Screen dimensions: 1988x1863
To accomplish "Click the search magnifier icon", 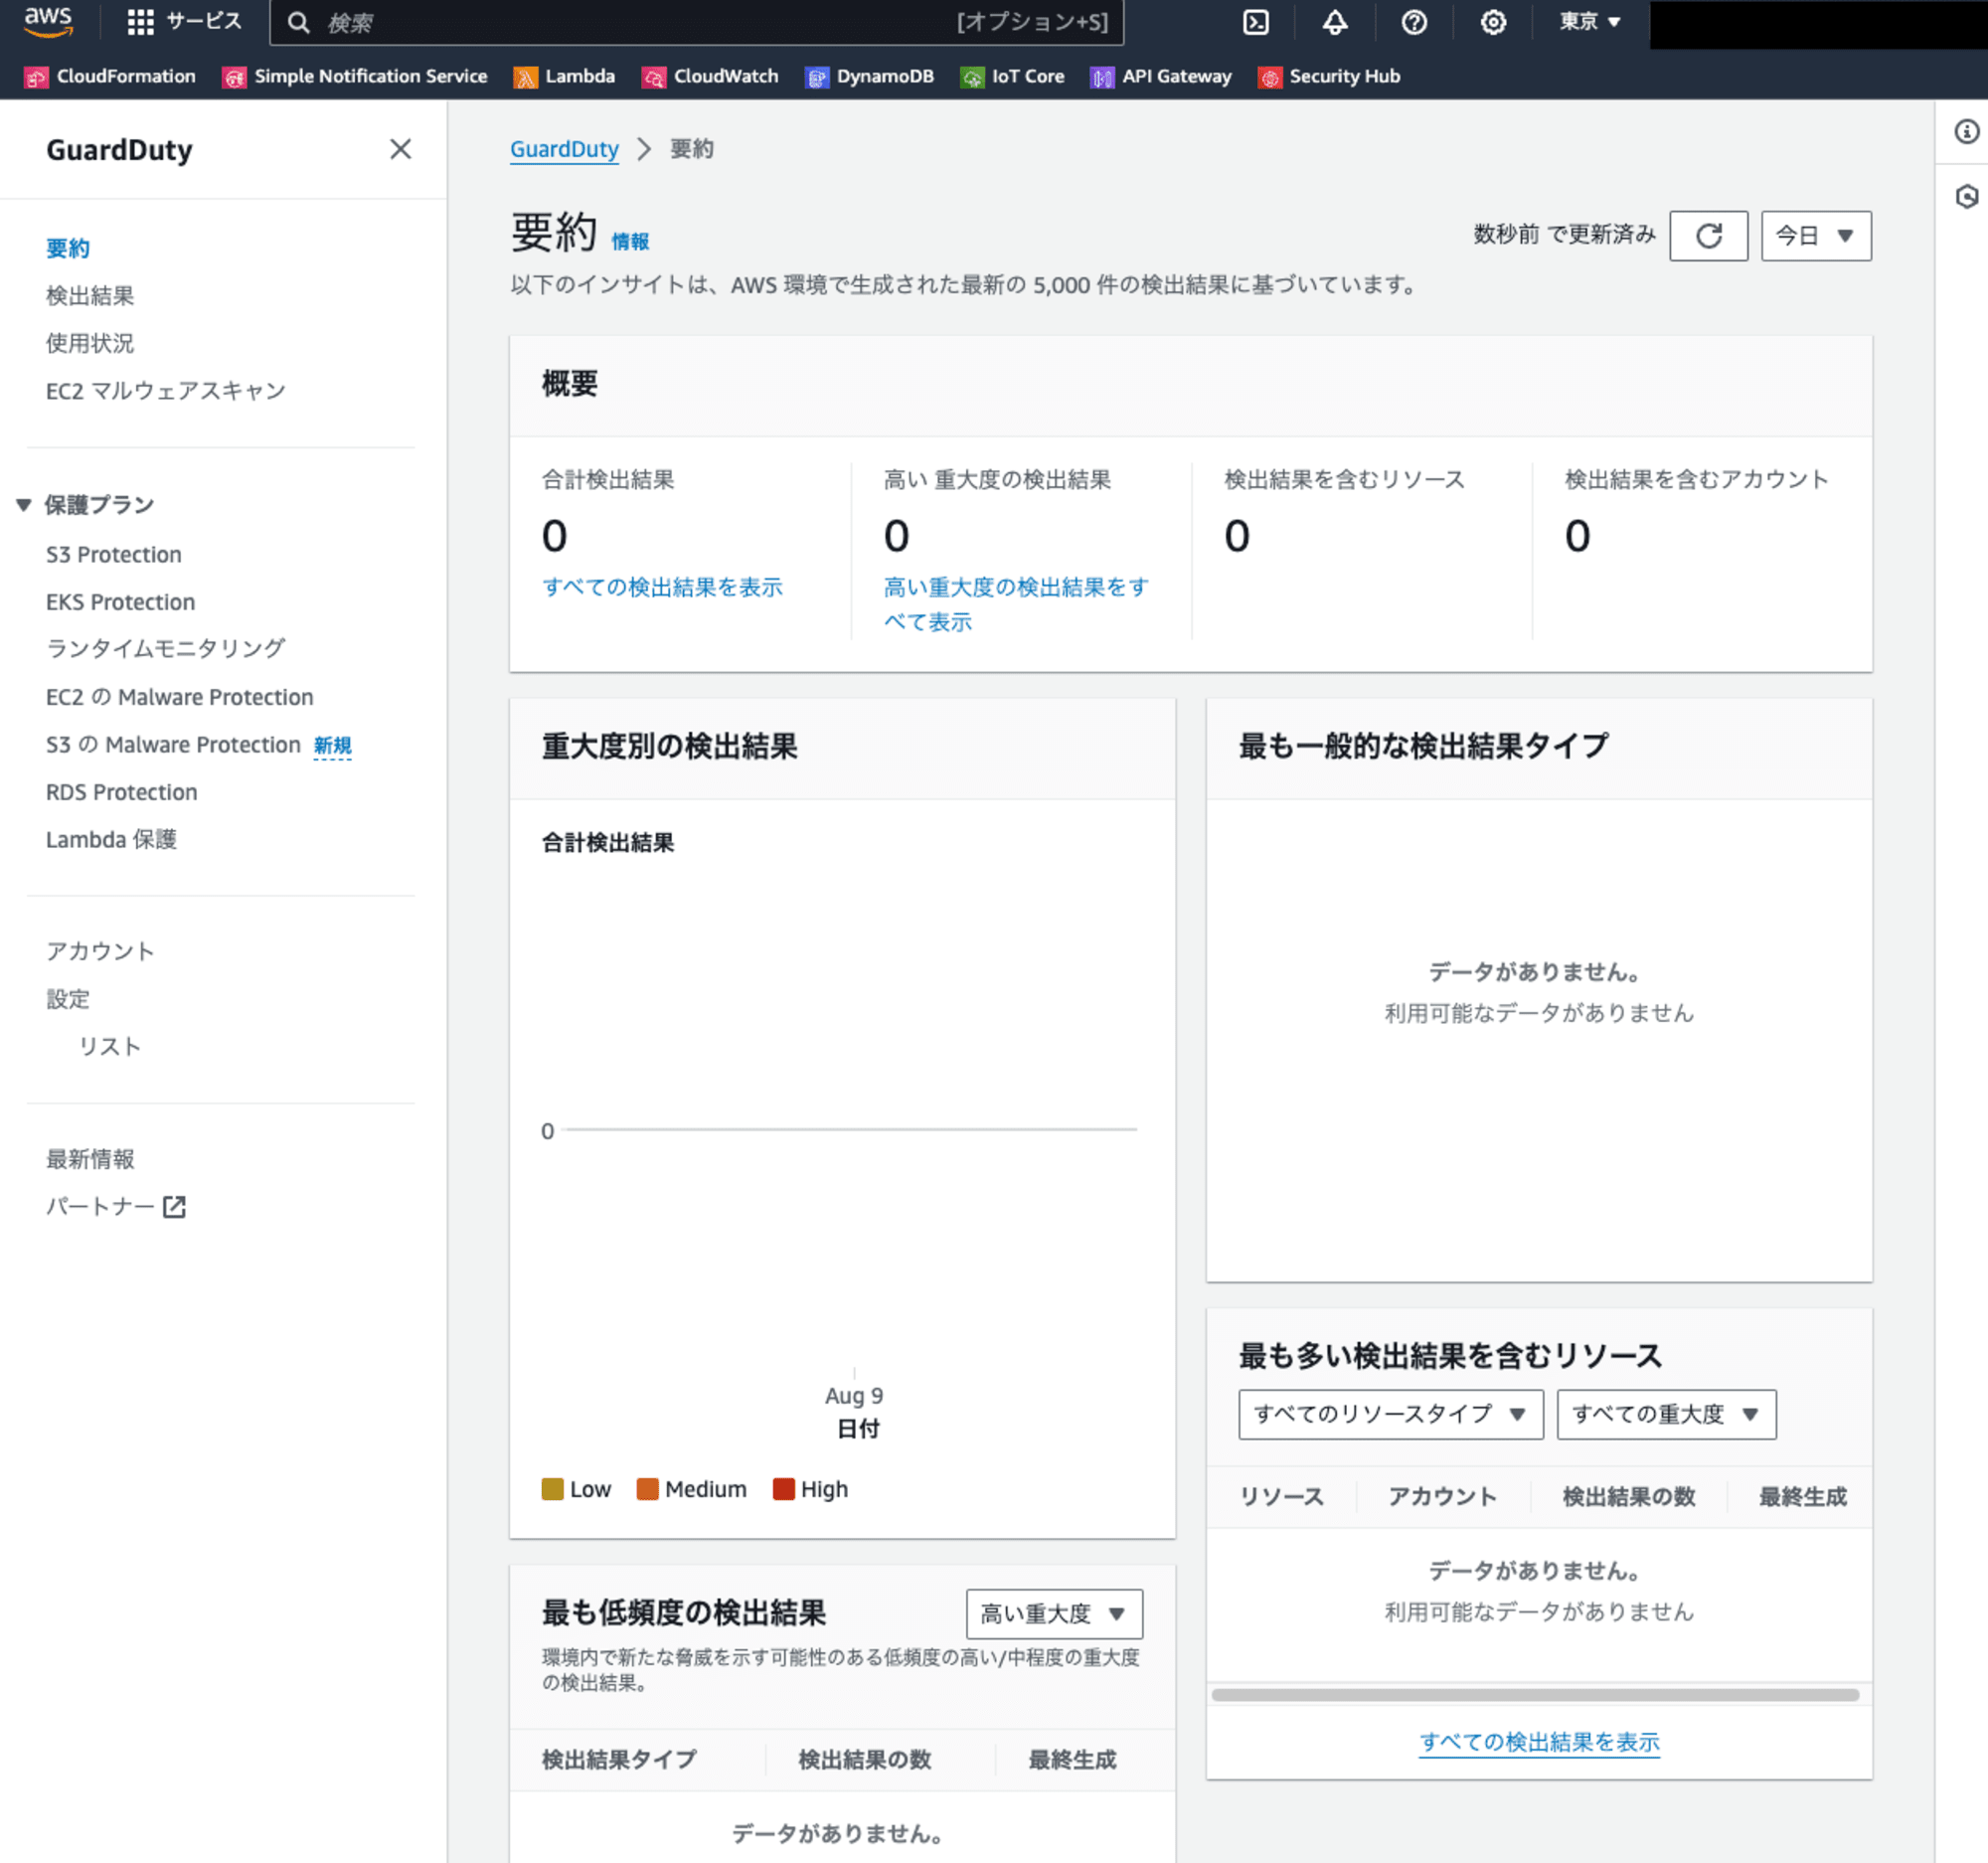I will click(298, 22).
